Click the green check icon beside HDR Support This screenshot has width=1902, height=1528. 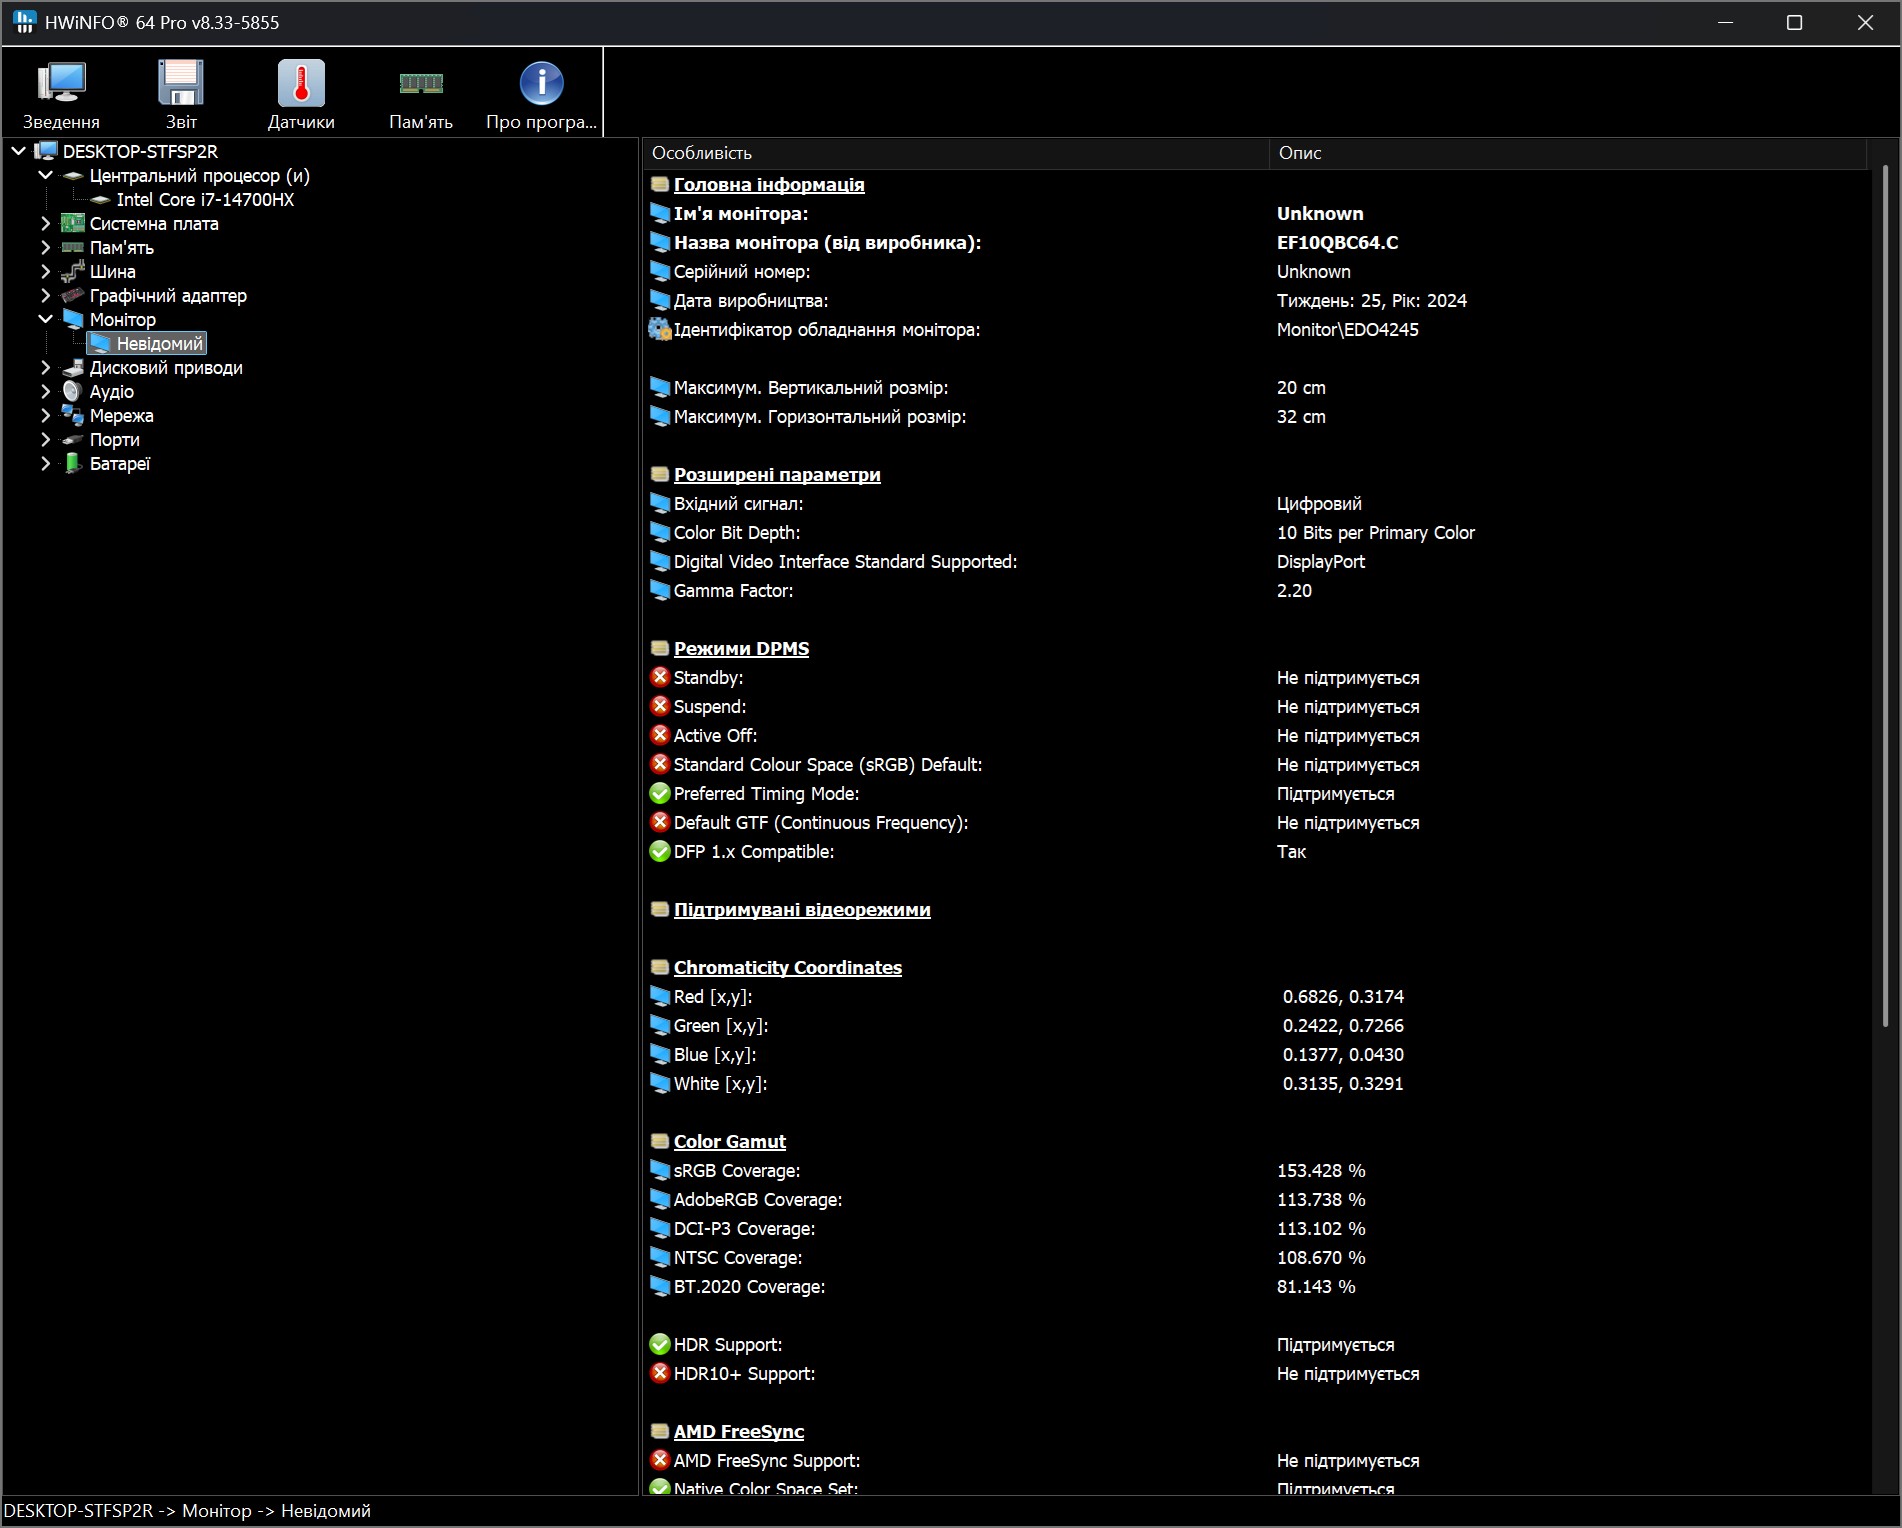[660, 1344]
